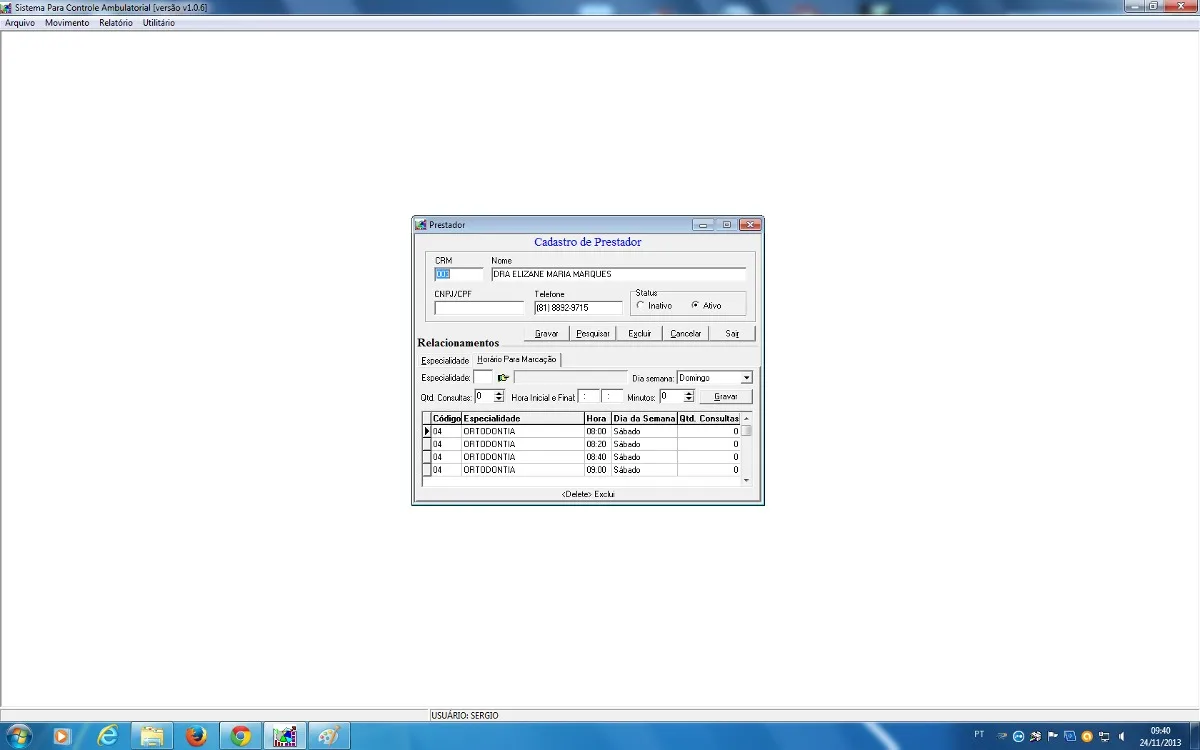Launch Firefox from the taskbar
The image size is (1200, 750).
click(x=196, y=736)
